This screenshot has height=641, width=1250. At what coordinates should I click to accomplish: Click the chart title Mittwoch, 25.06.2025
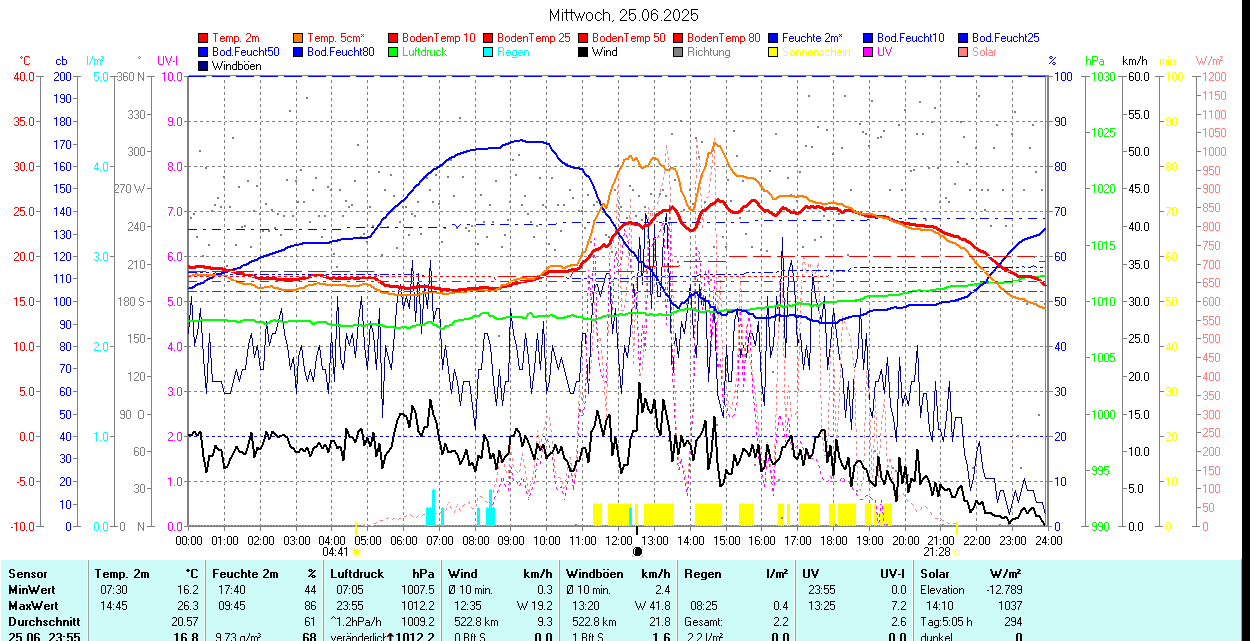pyautogui.click(x=624, y=15)
